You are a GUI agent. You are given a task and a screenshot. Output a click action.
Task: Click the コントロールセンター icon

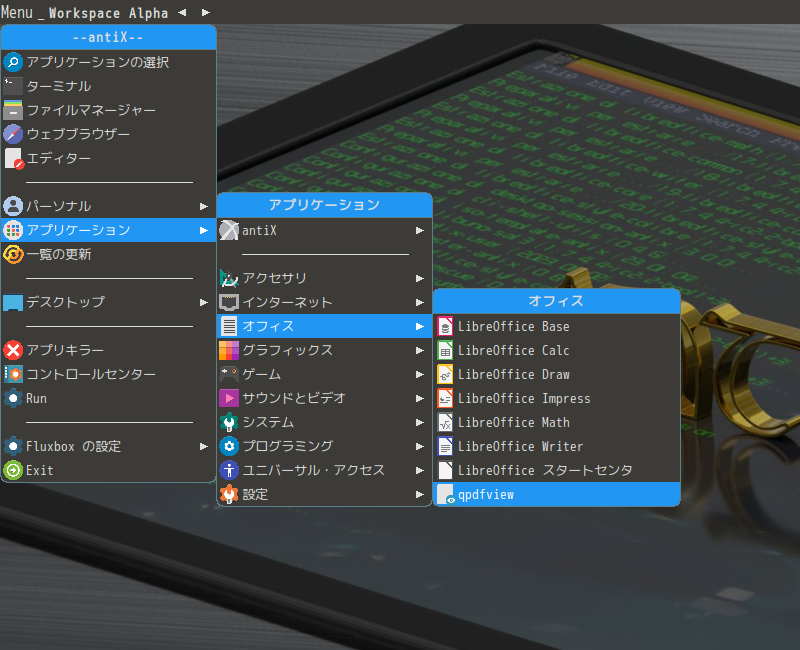click(x=13, y=374)
